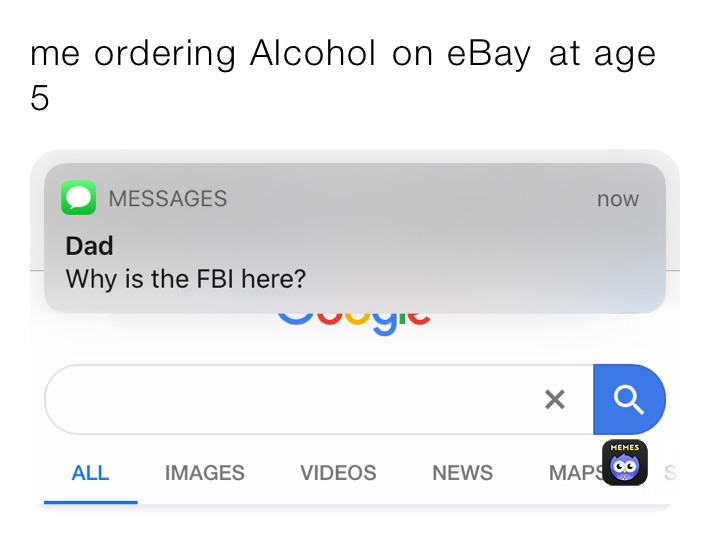
Task: Click the number 5 in the caption
Action: tap(40, 98)
